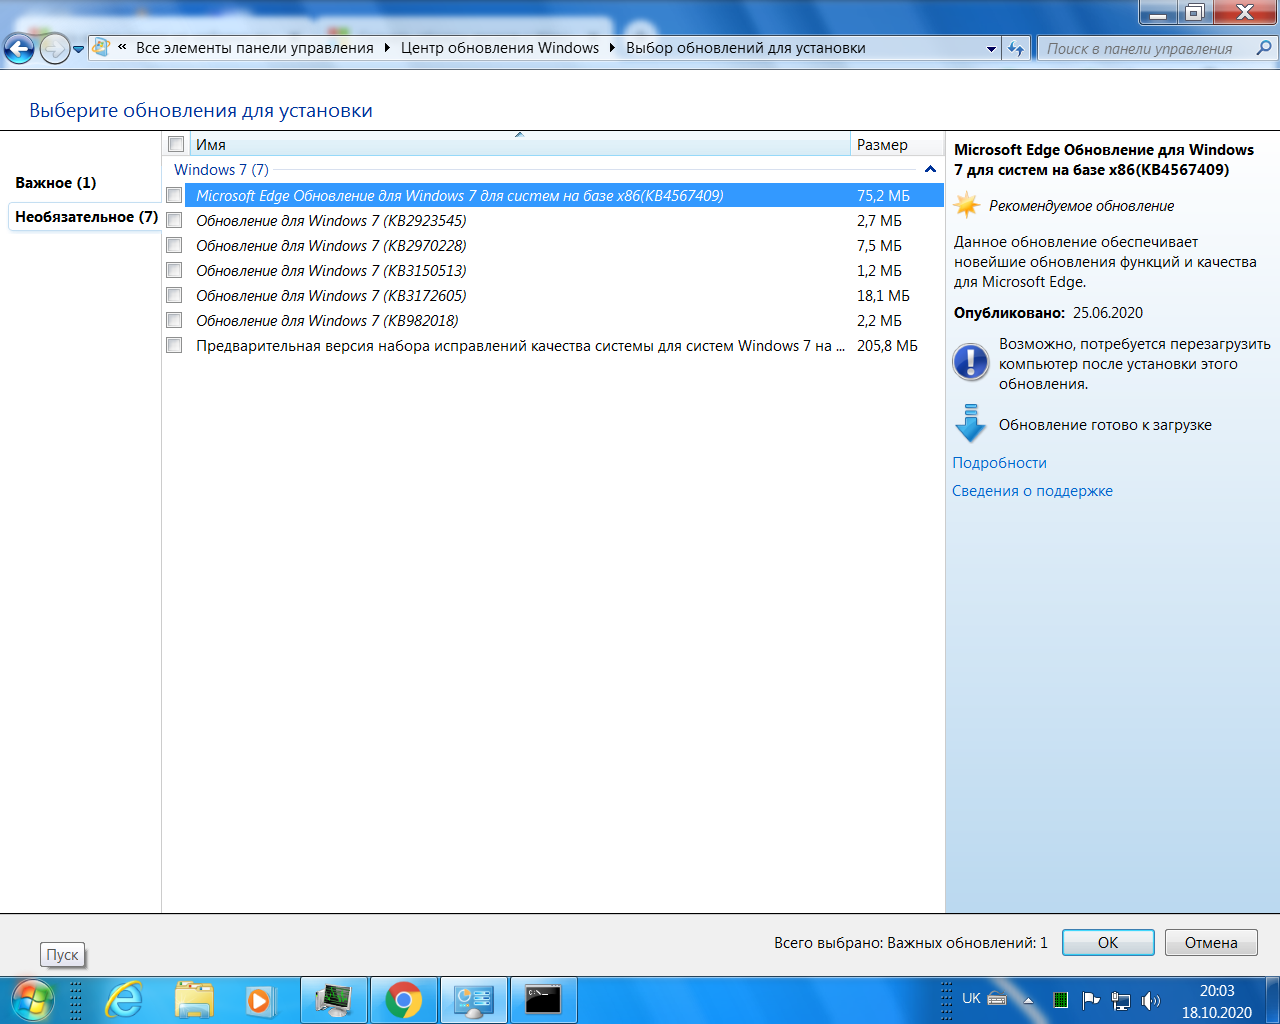Open 'Все элементы панели управления' breadcrumb
Image resolution: width=1280 pixels, height=1024 pixels.
pos(255,48)
